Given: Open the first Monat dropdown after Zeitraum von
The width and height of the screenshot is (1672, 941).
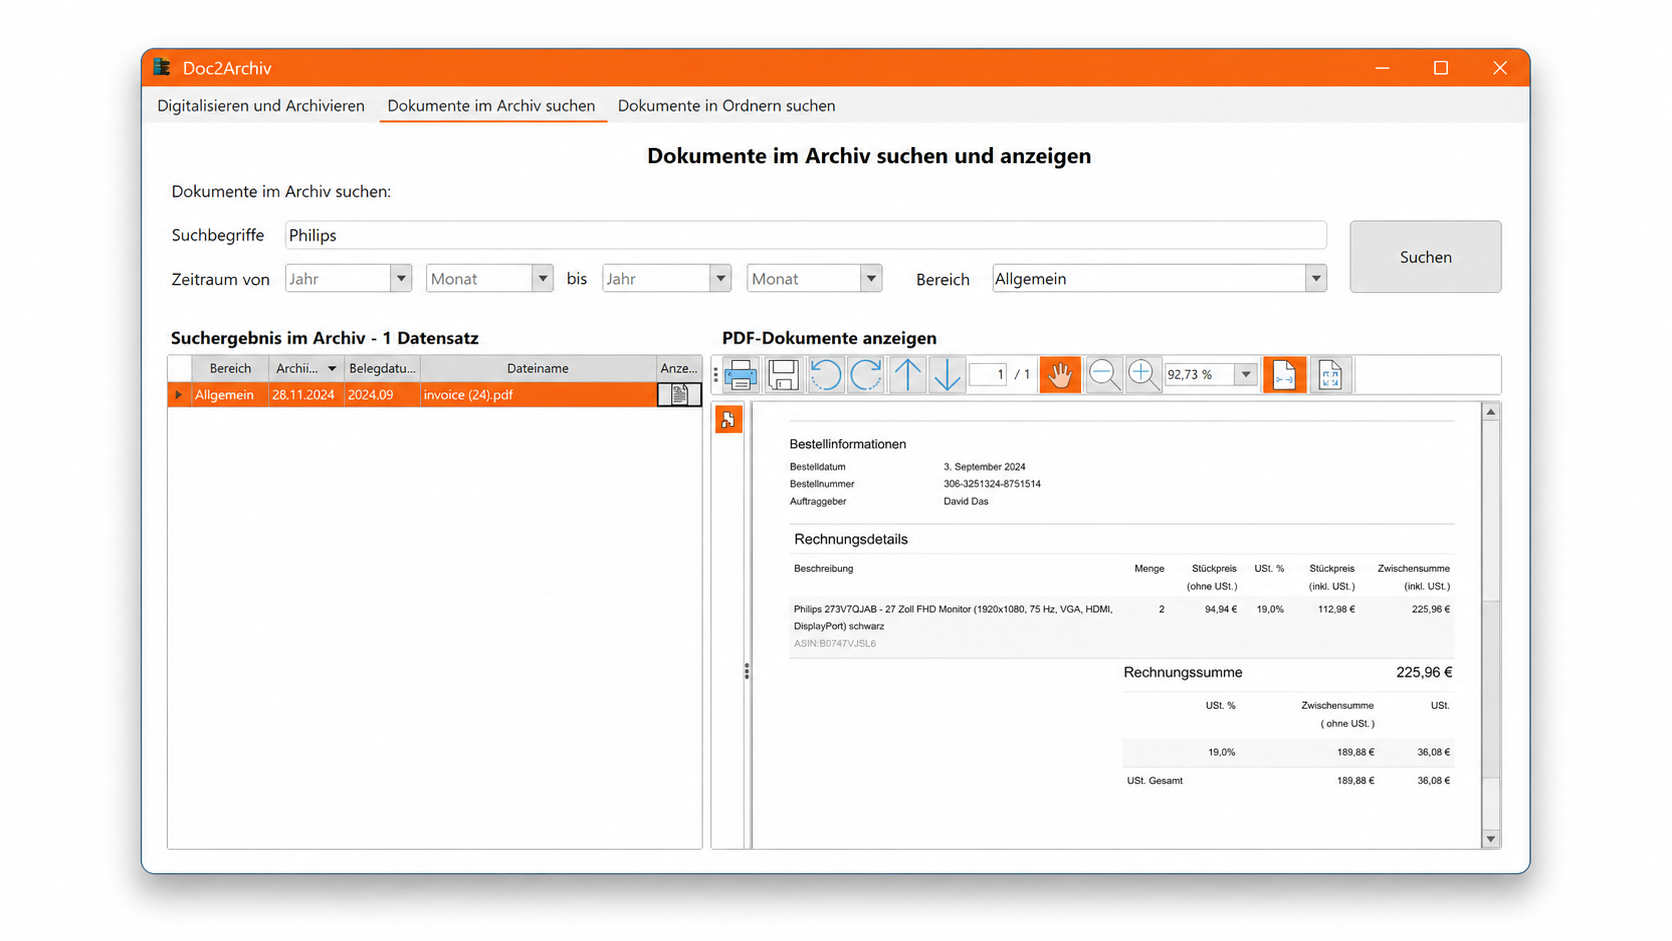Looking at the screenshot, I should pyautogui.click(x=542, y=278).
